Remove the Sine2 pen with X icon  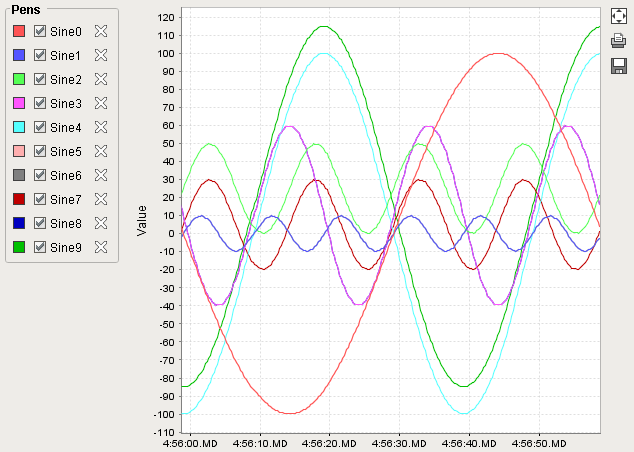[100, 79]
